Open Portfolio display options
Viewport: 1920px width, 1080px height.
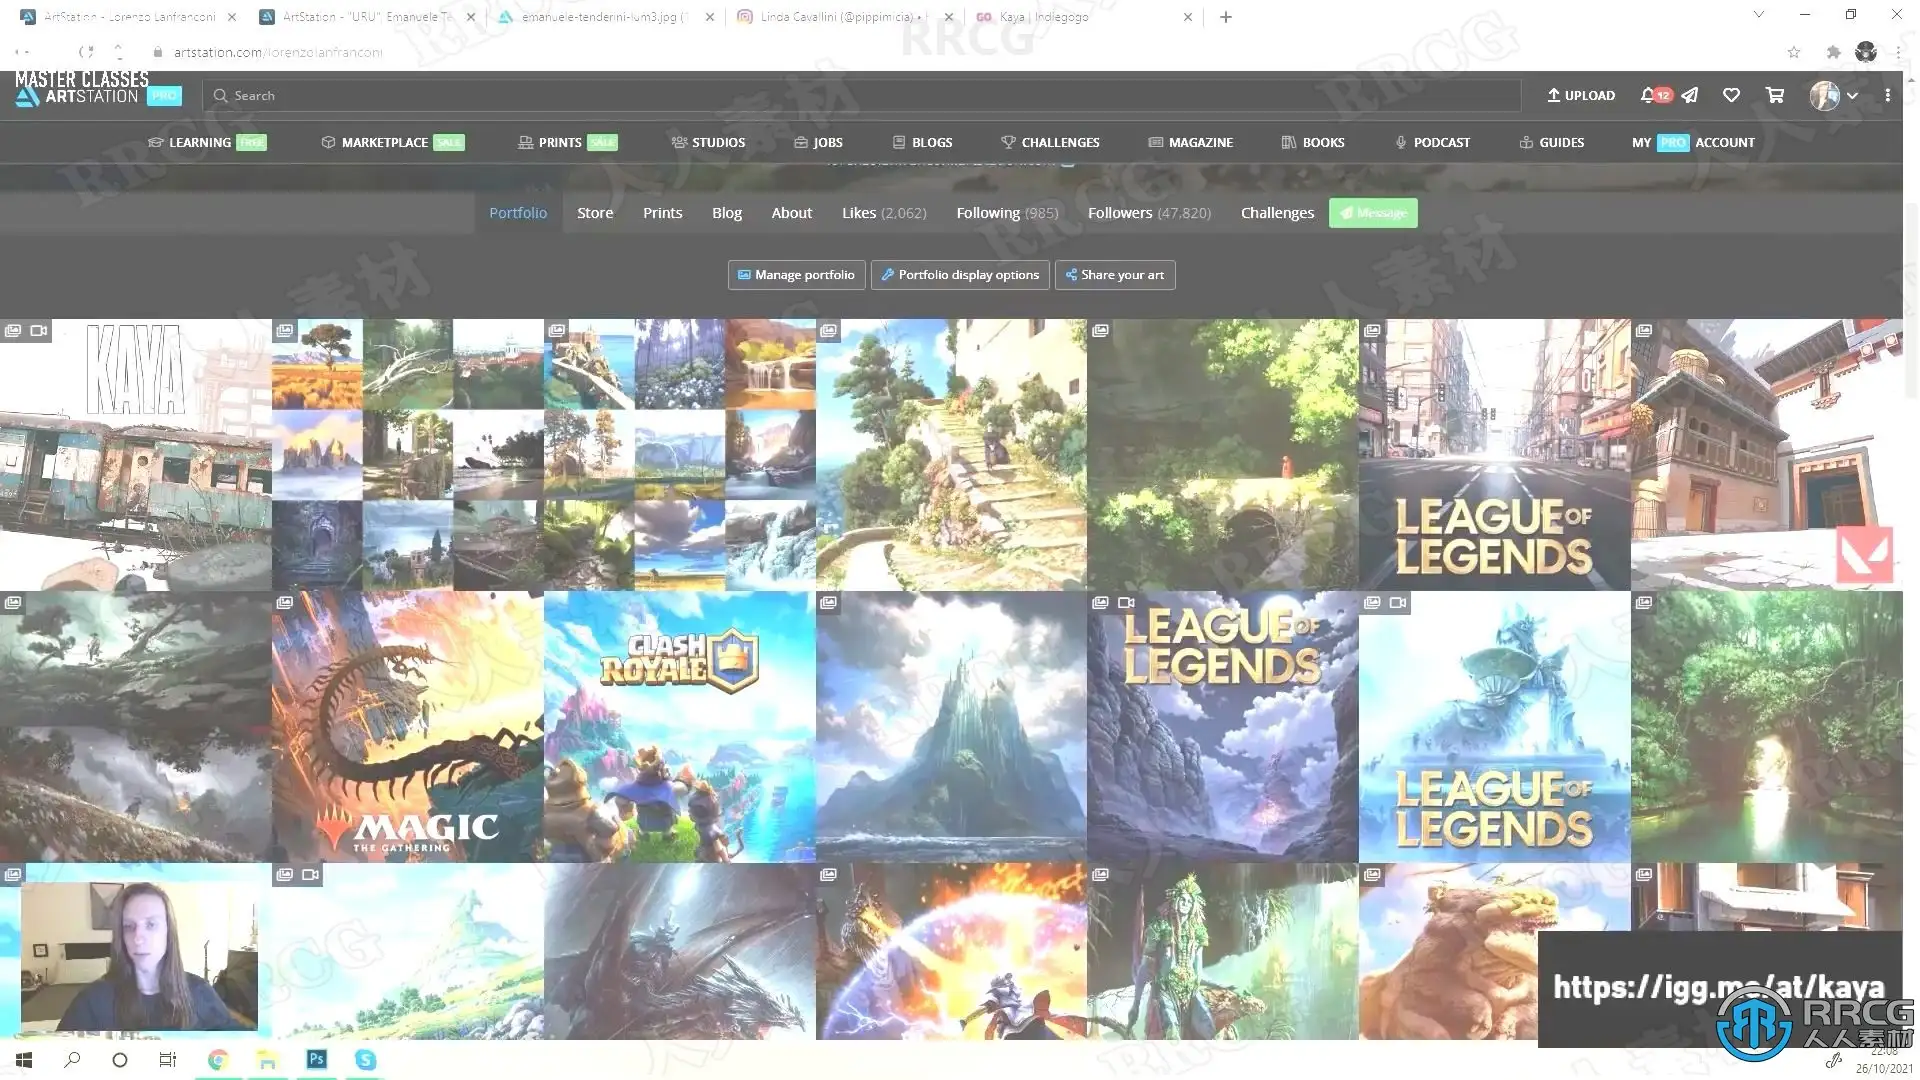960,275
